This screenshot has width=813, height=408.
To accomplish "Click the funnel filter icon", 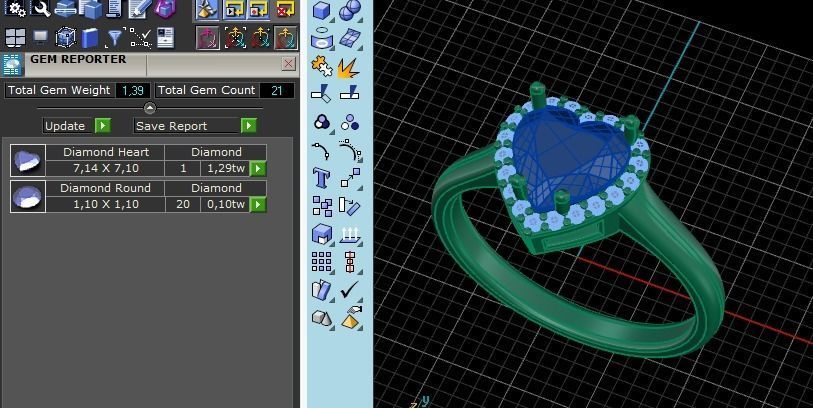I will tap(115, 38).
